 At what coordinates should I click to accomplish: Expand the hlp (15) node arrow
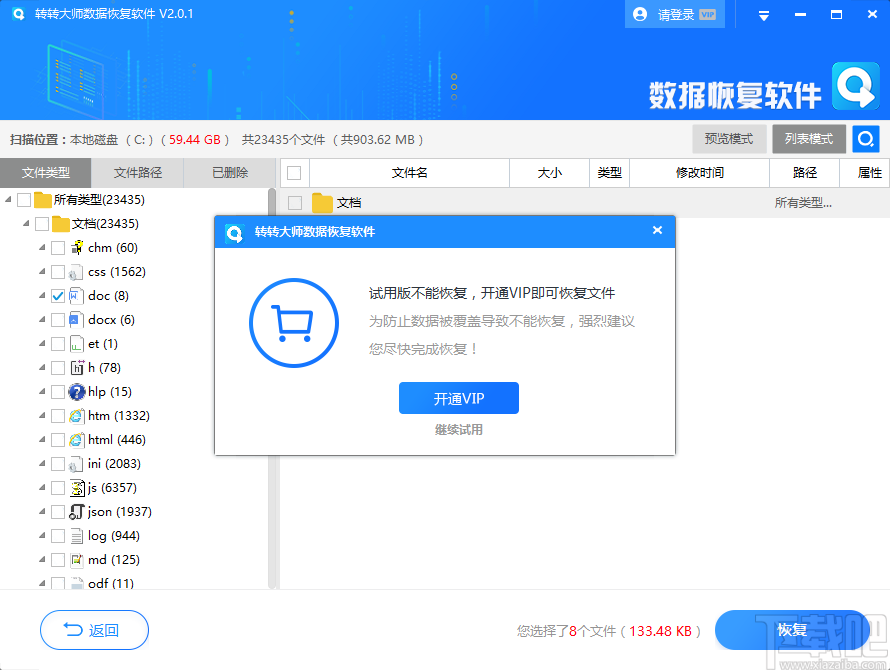[42, 391]
